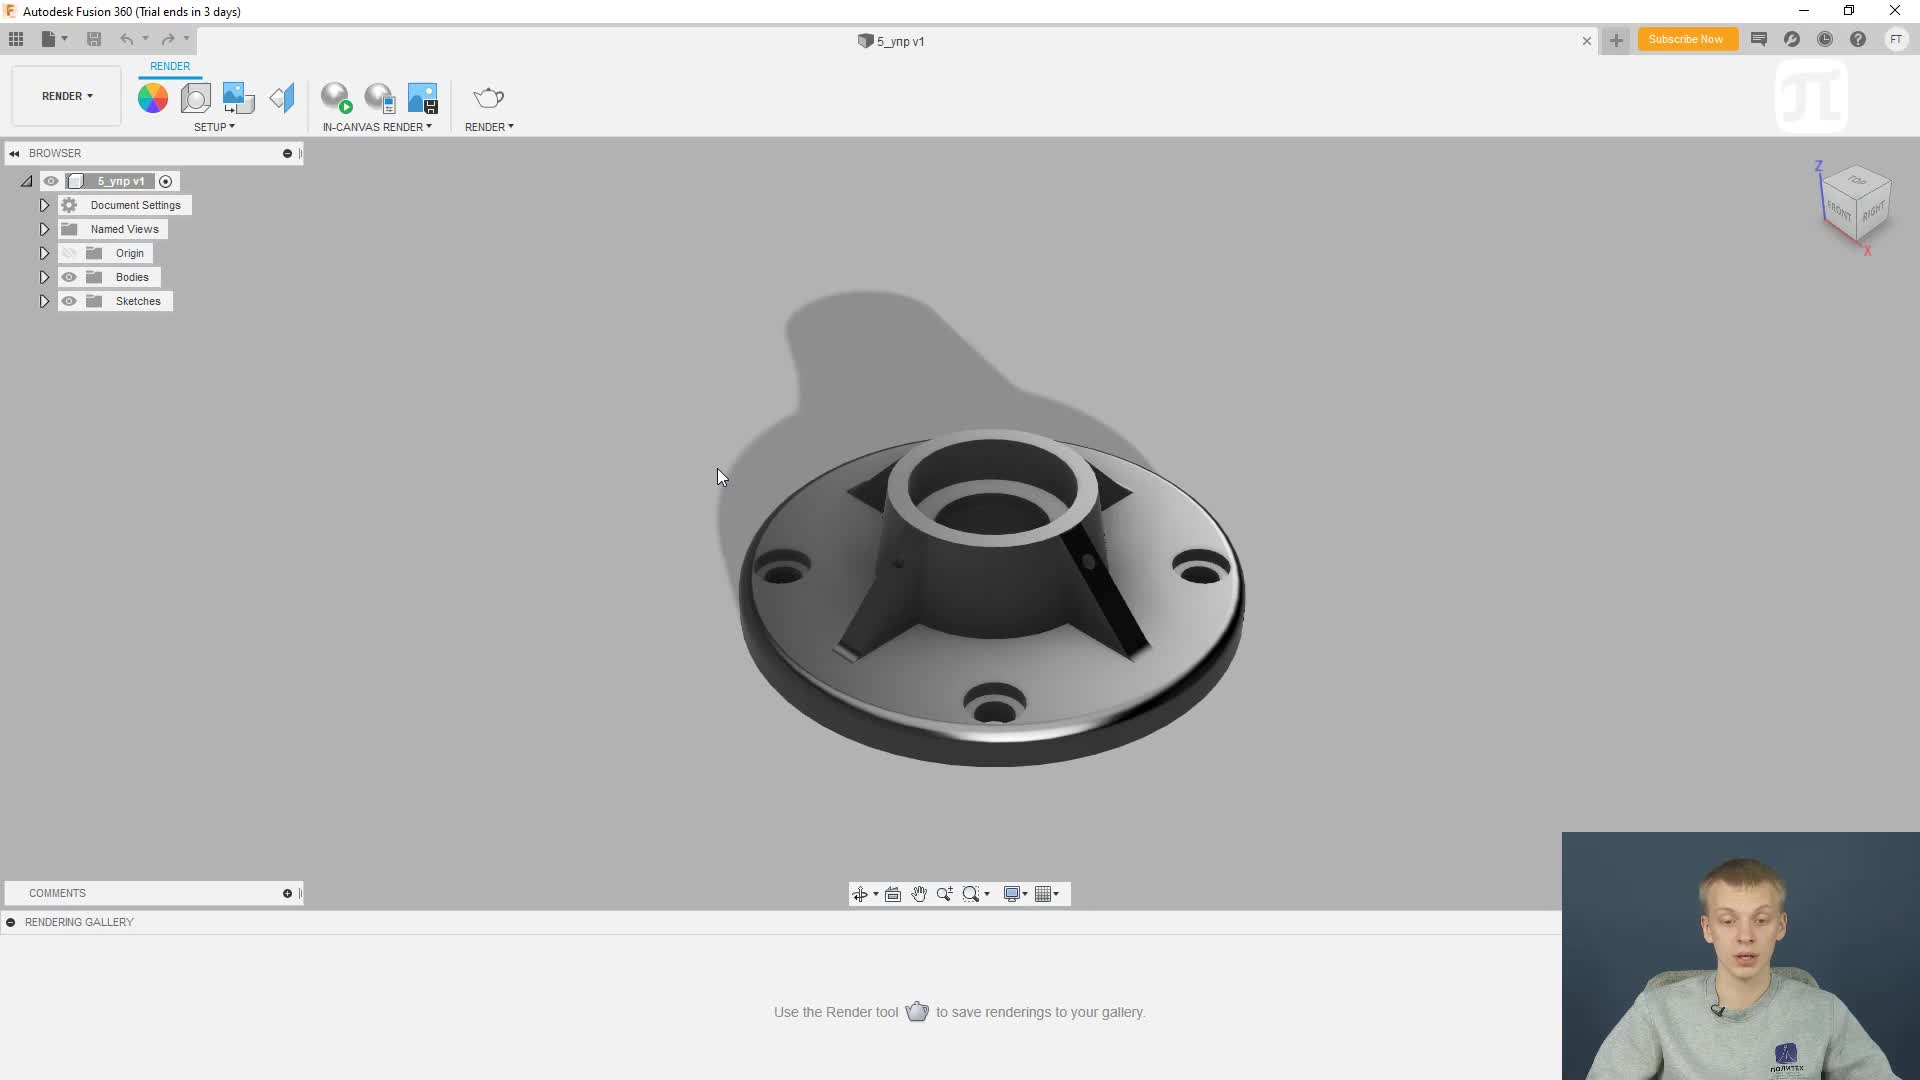1920x1080 pixels.
Task: Open the Scene Settings tool
Action: pyautogui.click(x=196, y=98)
